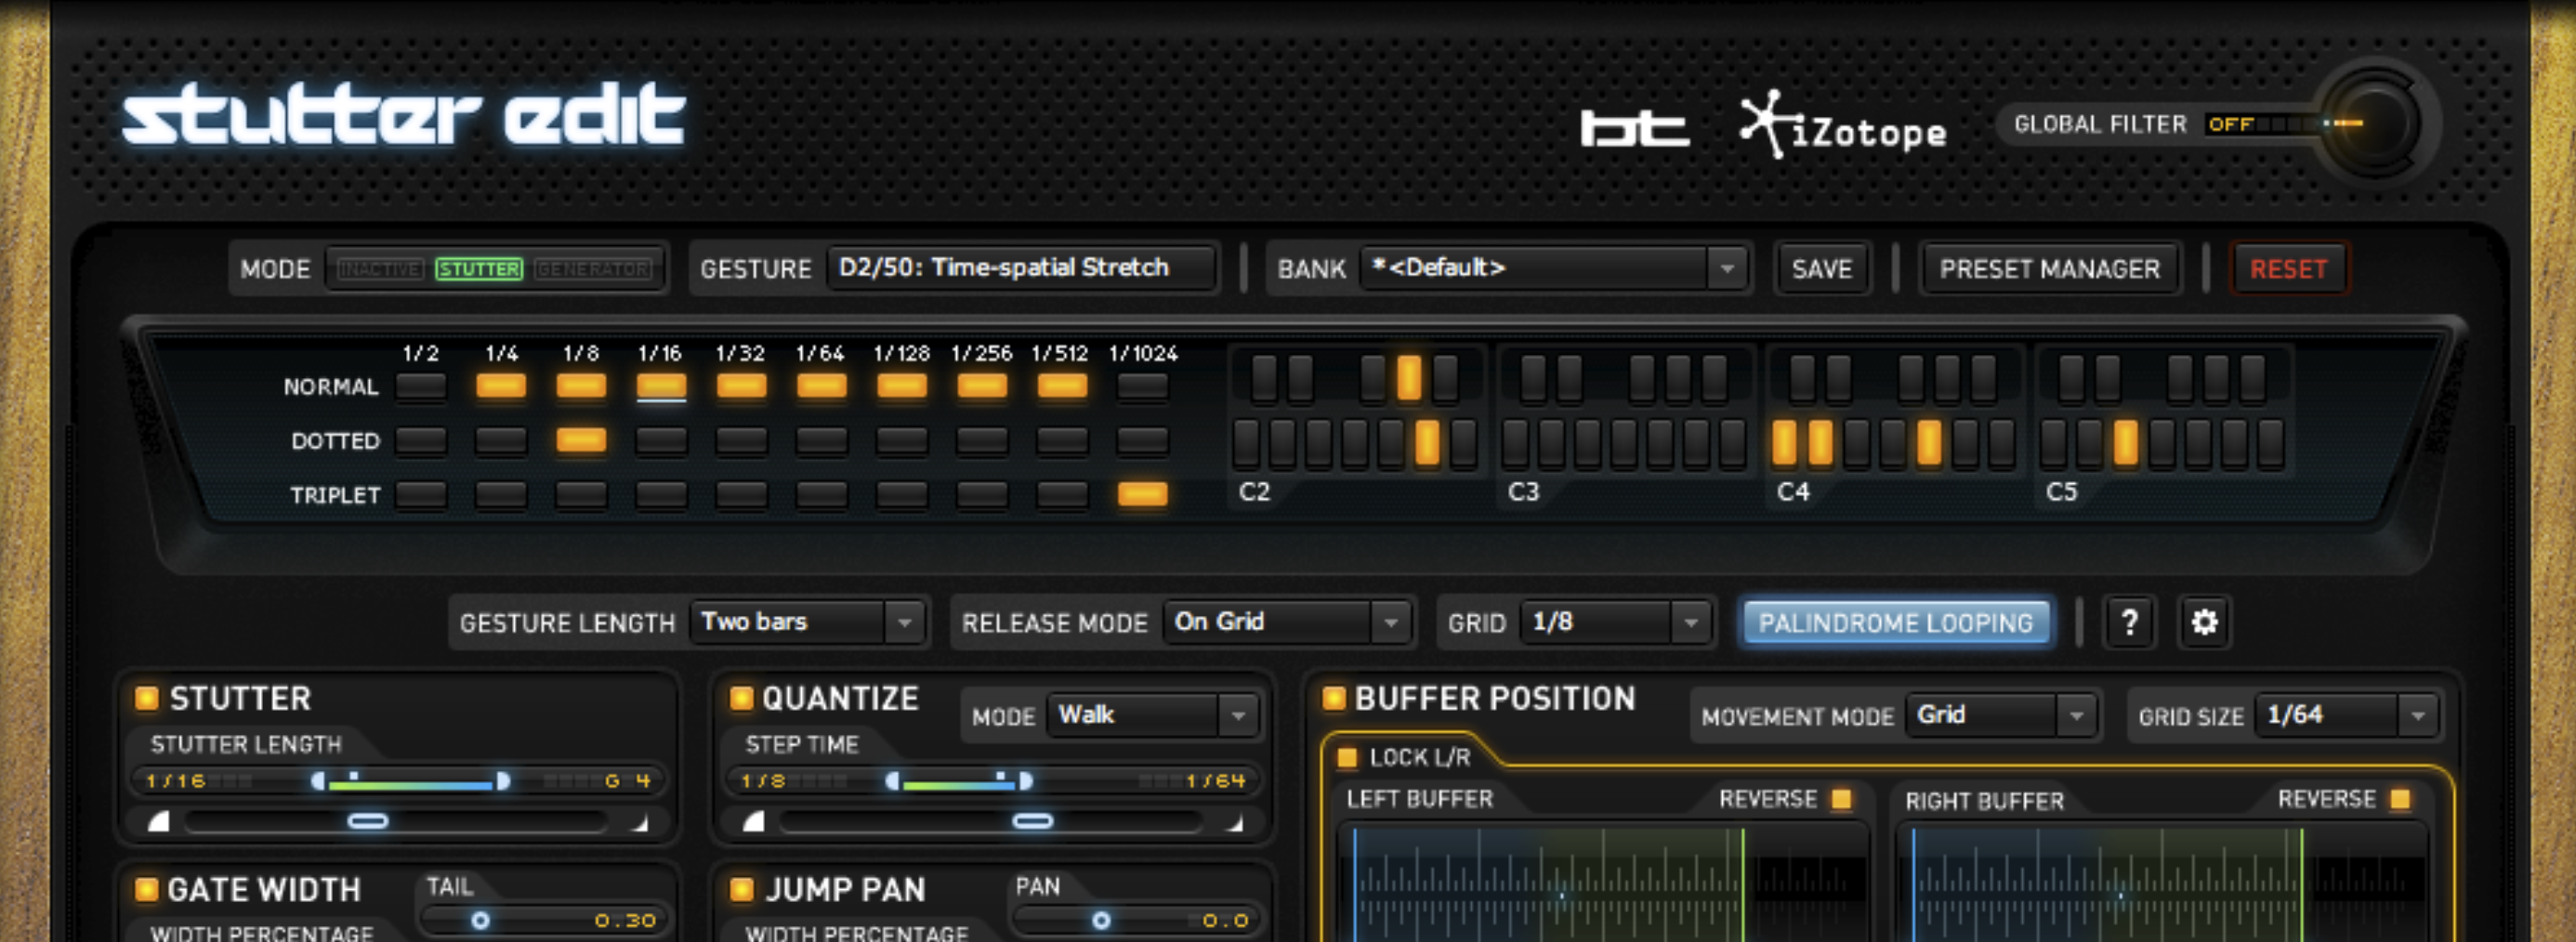Turn the Global Filter knob
The height and width of the screenshot is (942, 2576).
tap(2375, 123)
